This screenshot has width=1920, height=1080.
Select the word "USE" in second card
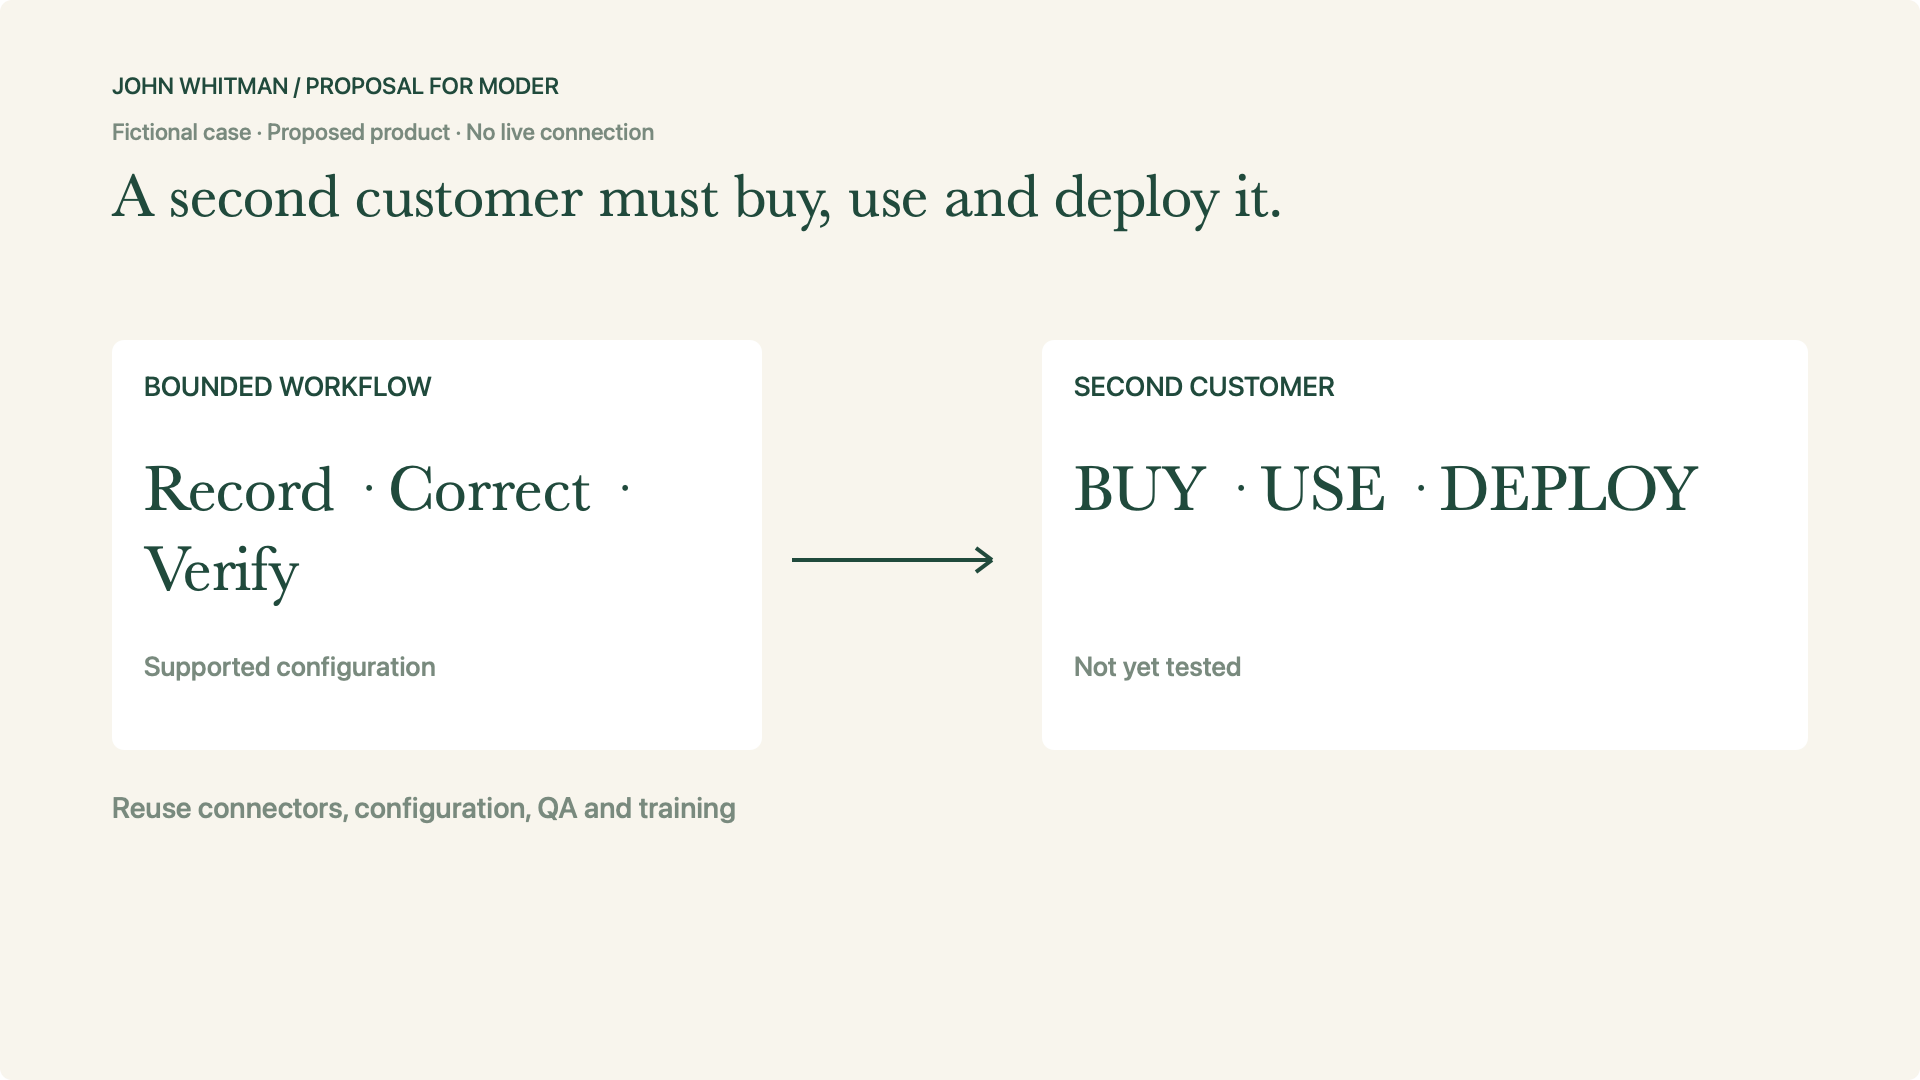pyautogui.click(x=1323, y=490)
